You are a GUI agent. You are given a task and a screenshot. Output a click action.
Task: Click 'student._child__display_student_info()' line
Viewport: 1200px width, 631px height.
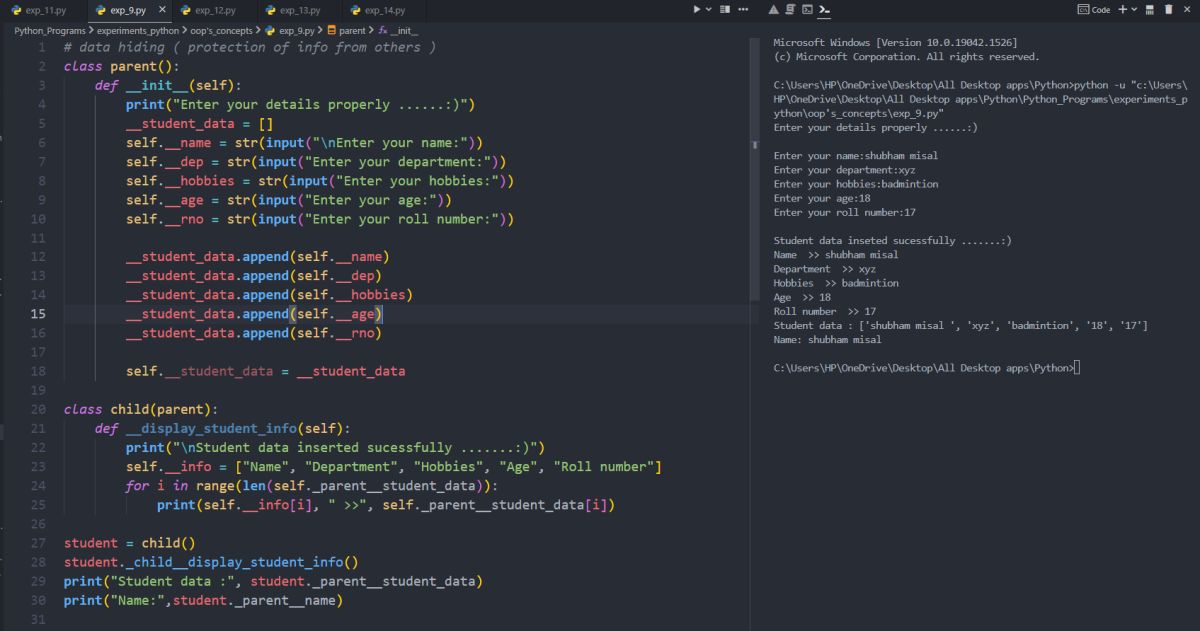[x=211, y=562]
